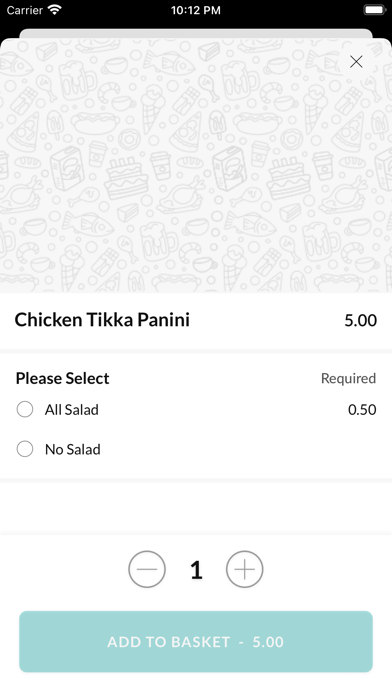Increase quantity with the plus icon
The height and width of the screenshot is (696, 392).
tap(245, 569)
